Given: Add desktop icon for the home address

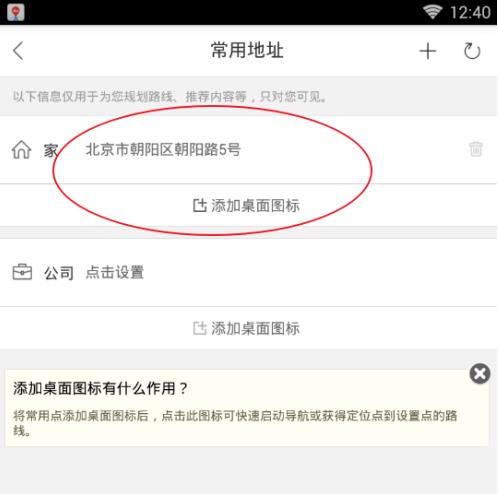Looking at the screenshot, I should tap(246, 205).
